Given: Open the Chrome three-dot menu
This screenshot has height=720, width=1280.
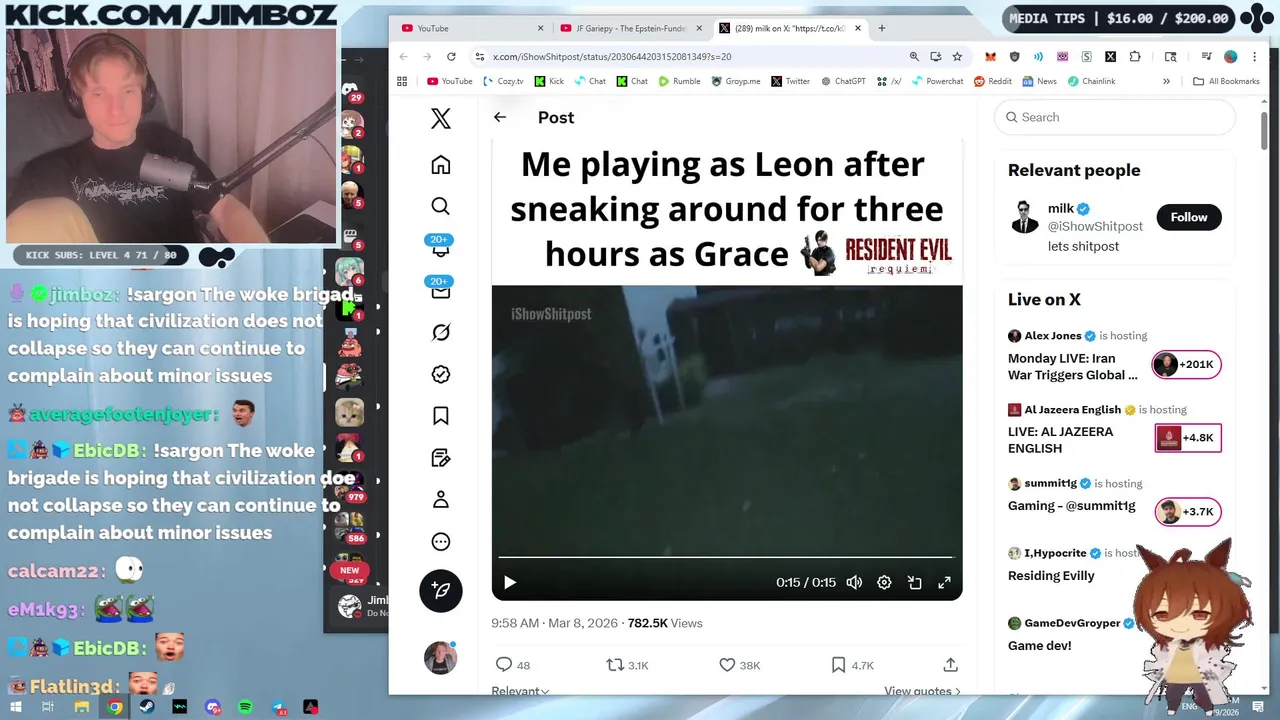Looking at the screenshot, I should [x=1255, y=57].
